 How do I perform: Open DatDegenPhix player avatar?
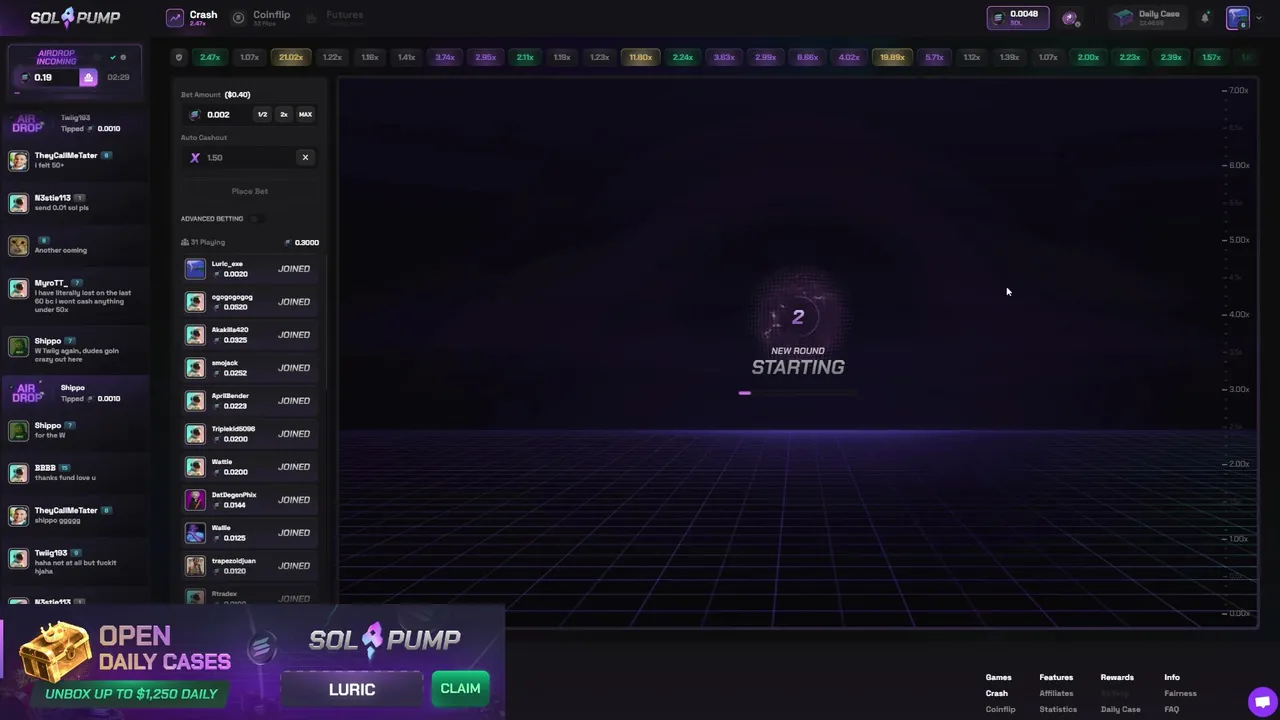click(195, 499)
